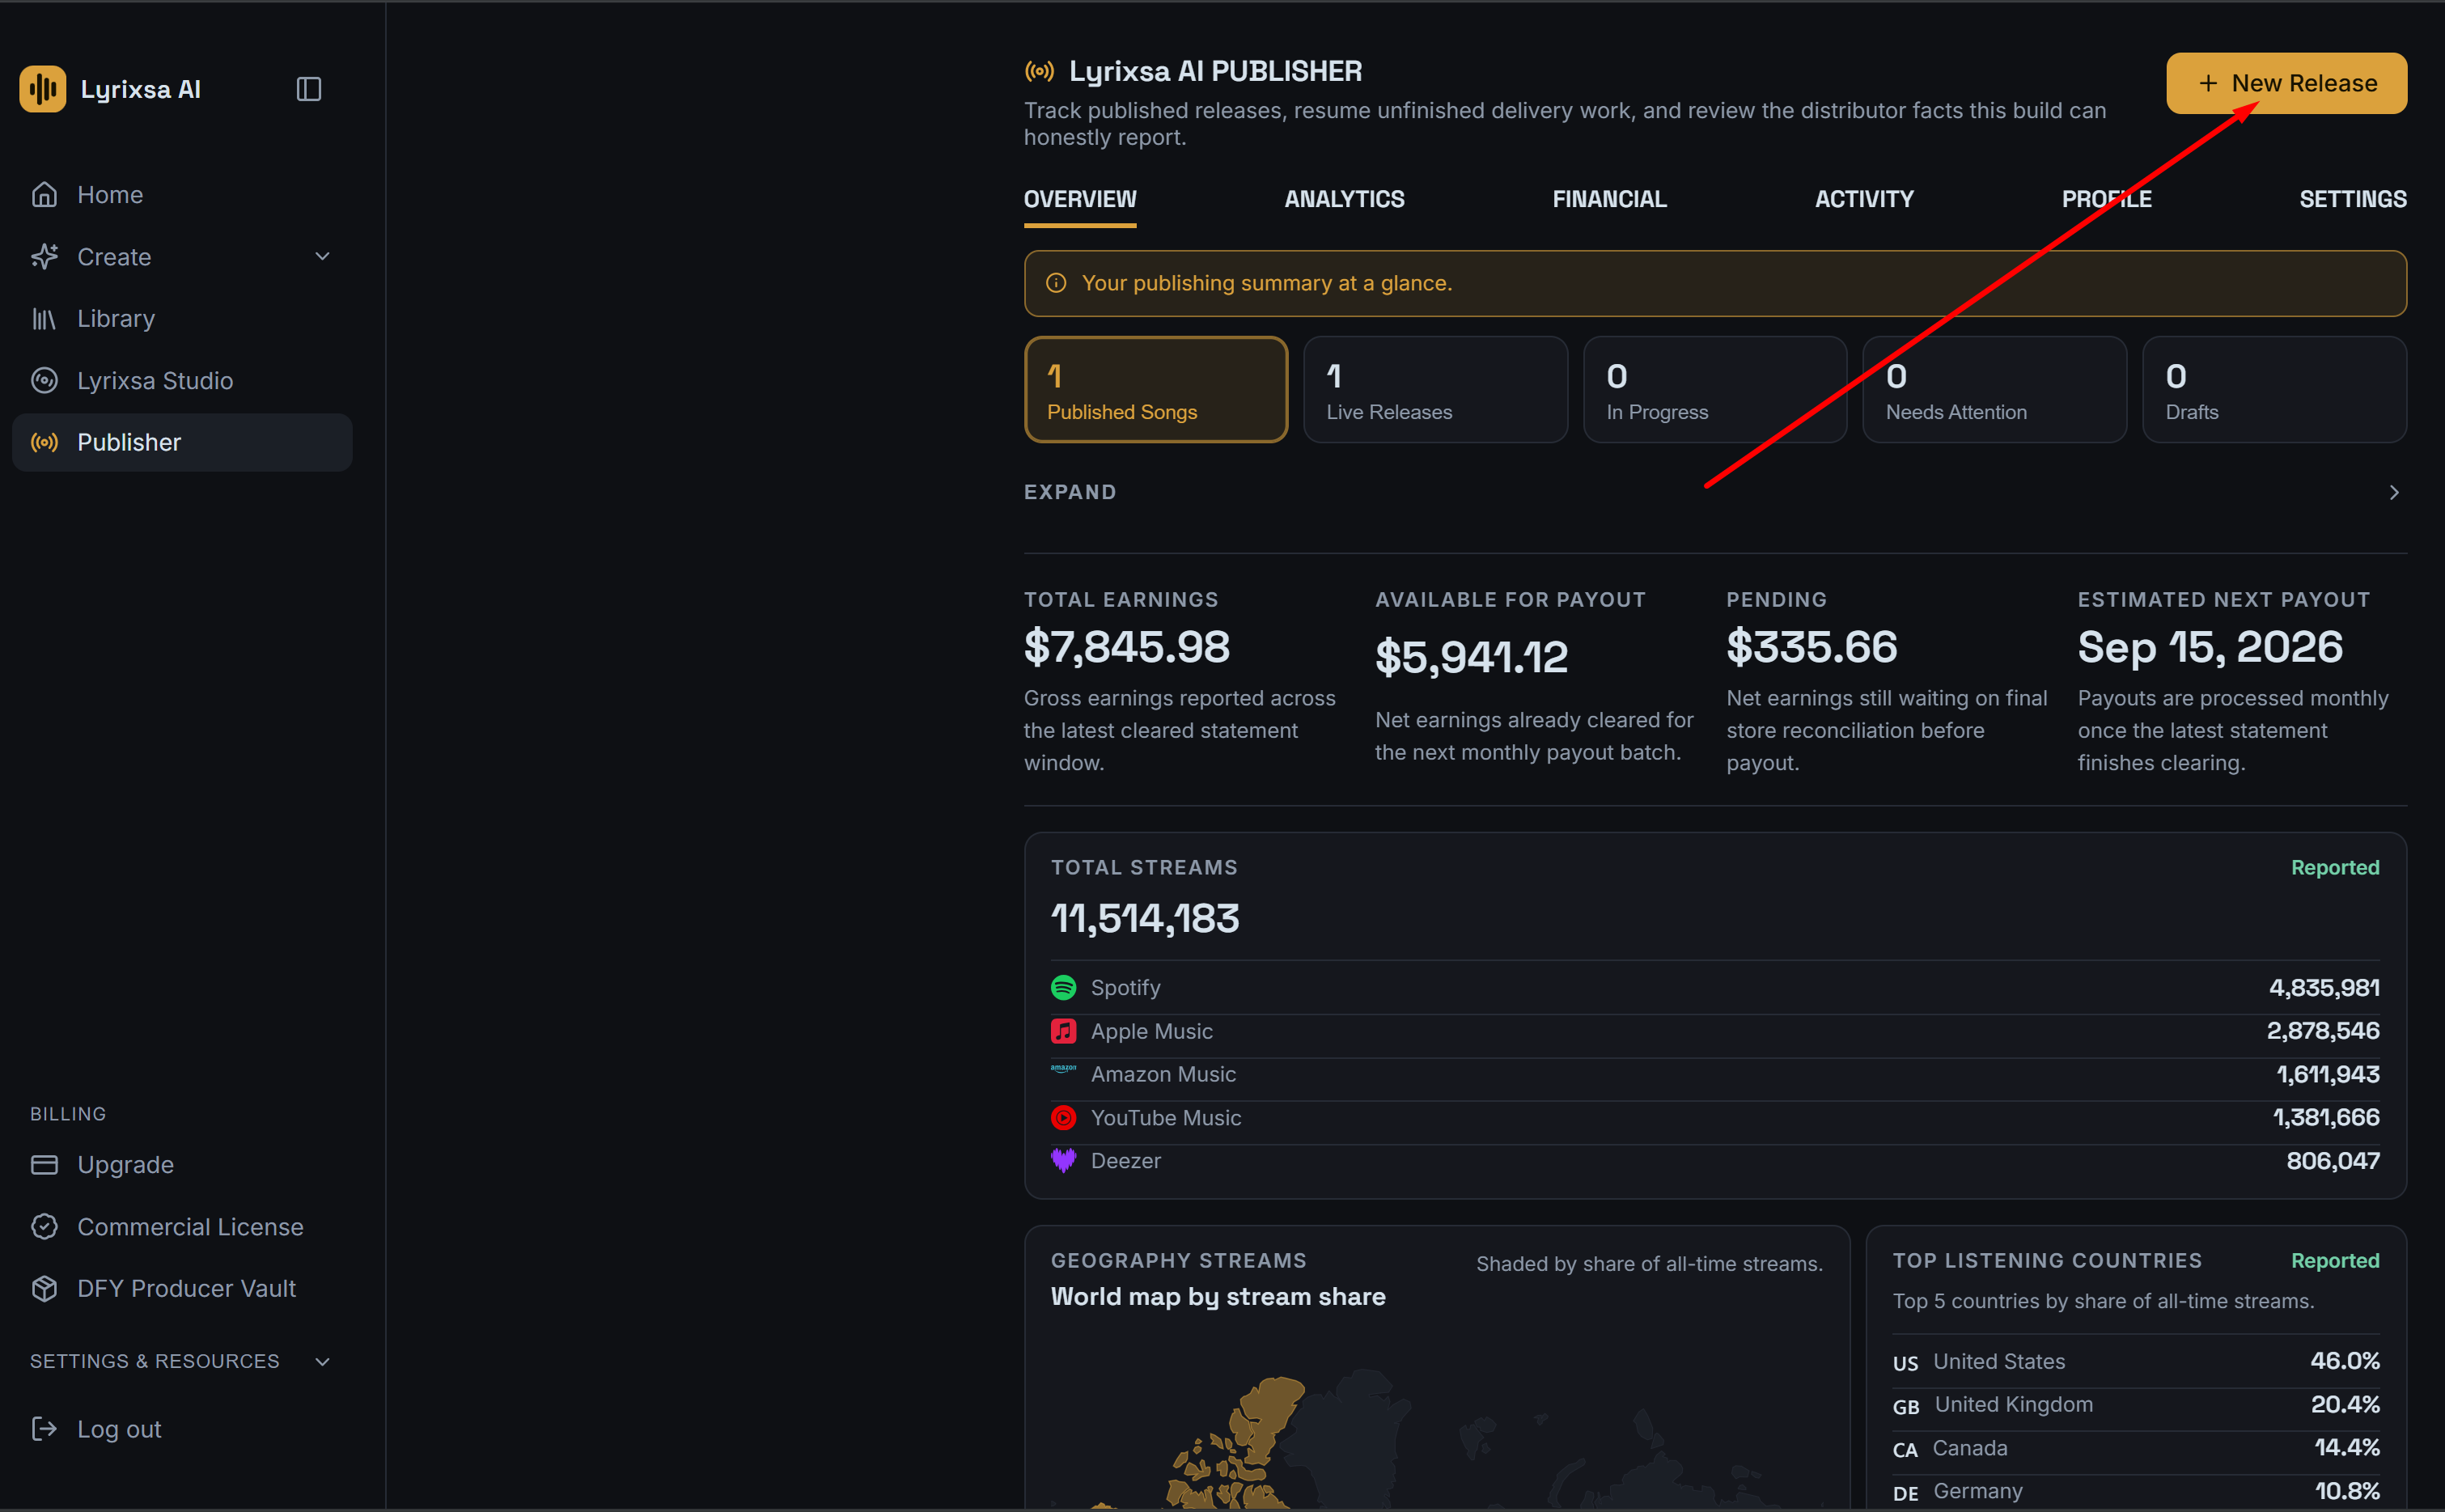Screen dimensions: 2445x1512
Task: Collapse the sidebar with the panel icon
Action: [309, 89]
